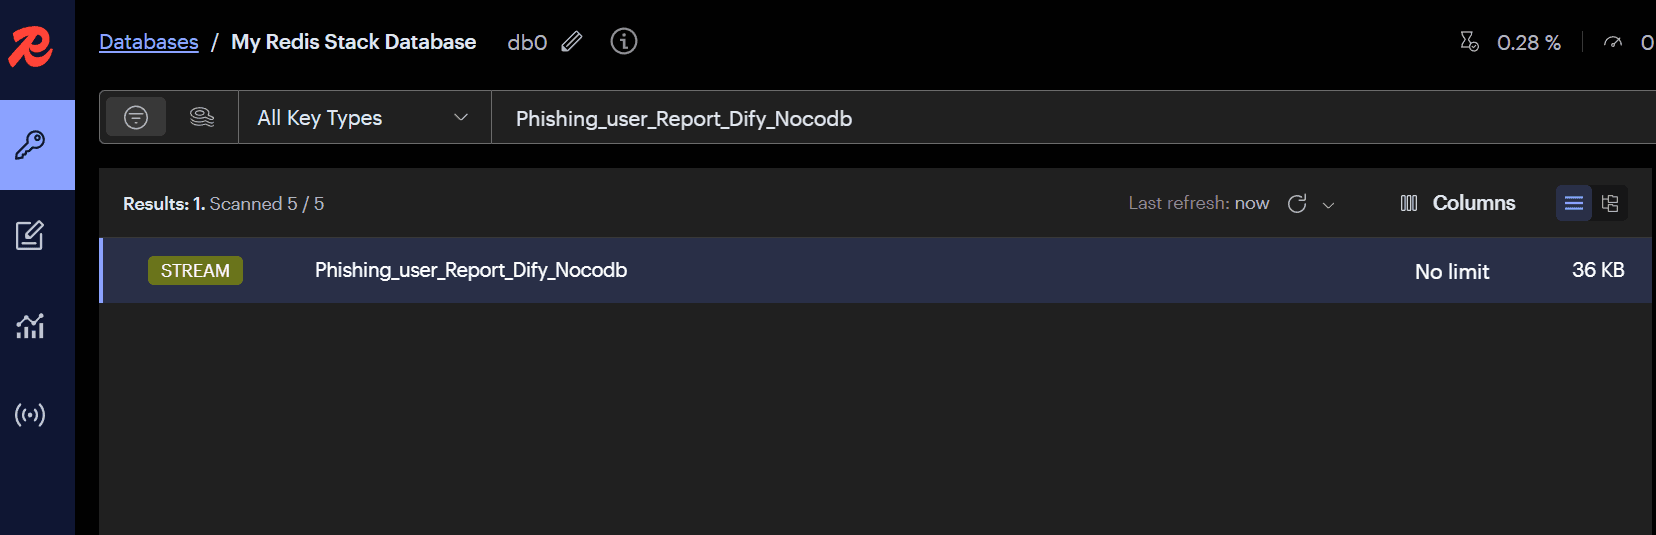
Task: Switch to filter by key name mode
Action: point(136,118)
